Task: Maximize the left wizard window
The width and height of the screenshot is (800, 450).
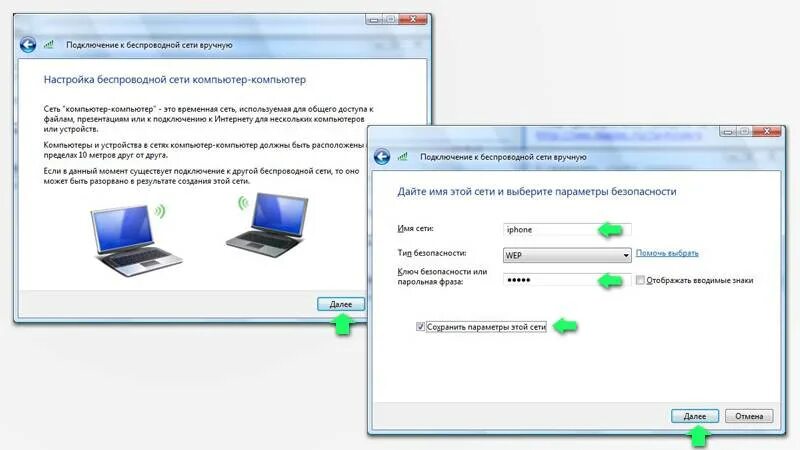Action: 391,19
